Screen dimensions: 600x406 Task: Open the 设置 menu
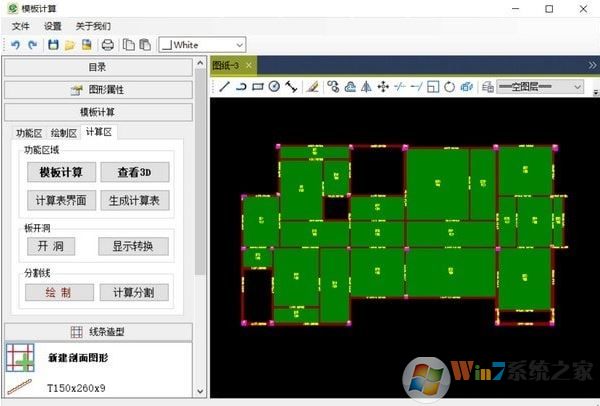click(52, 26)
